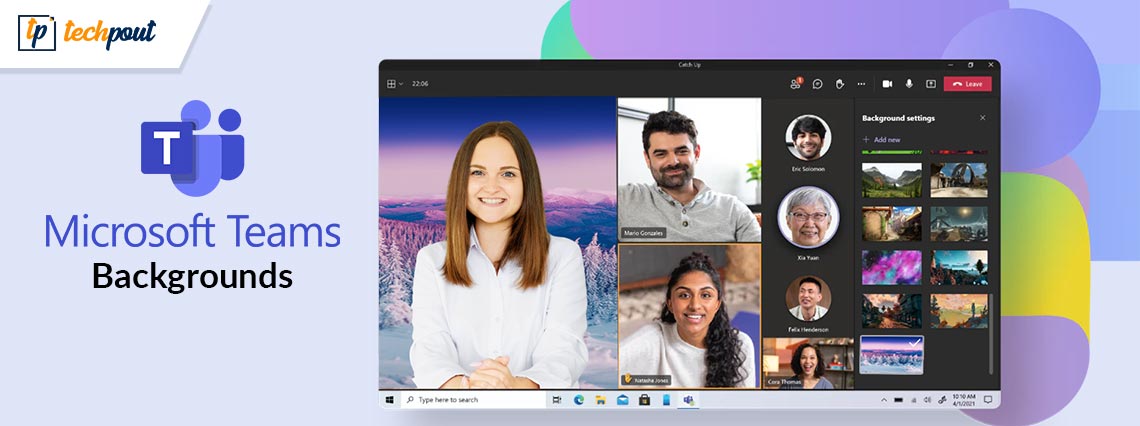
Task: Click Felix Henderson's avatar
Action: pyautogui.click(x=808, y=298)
